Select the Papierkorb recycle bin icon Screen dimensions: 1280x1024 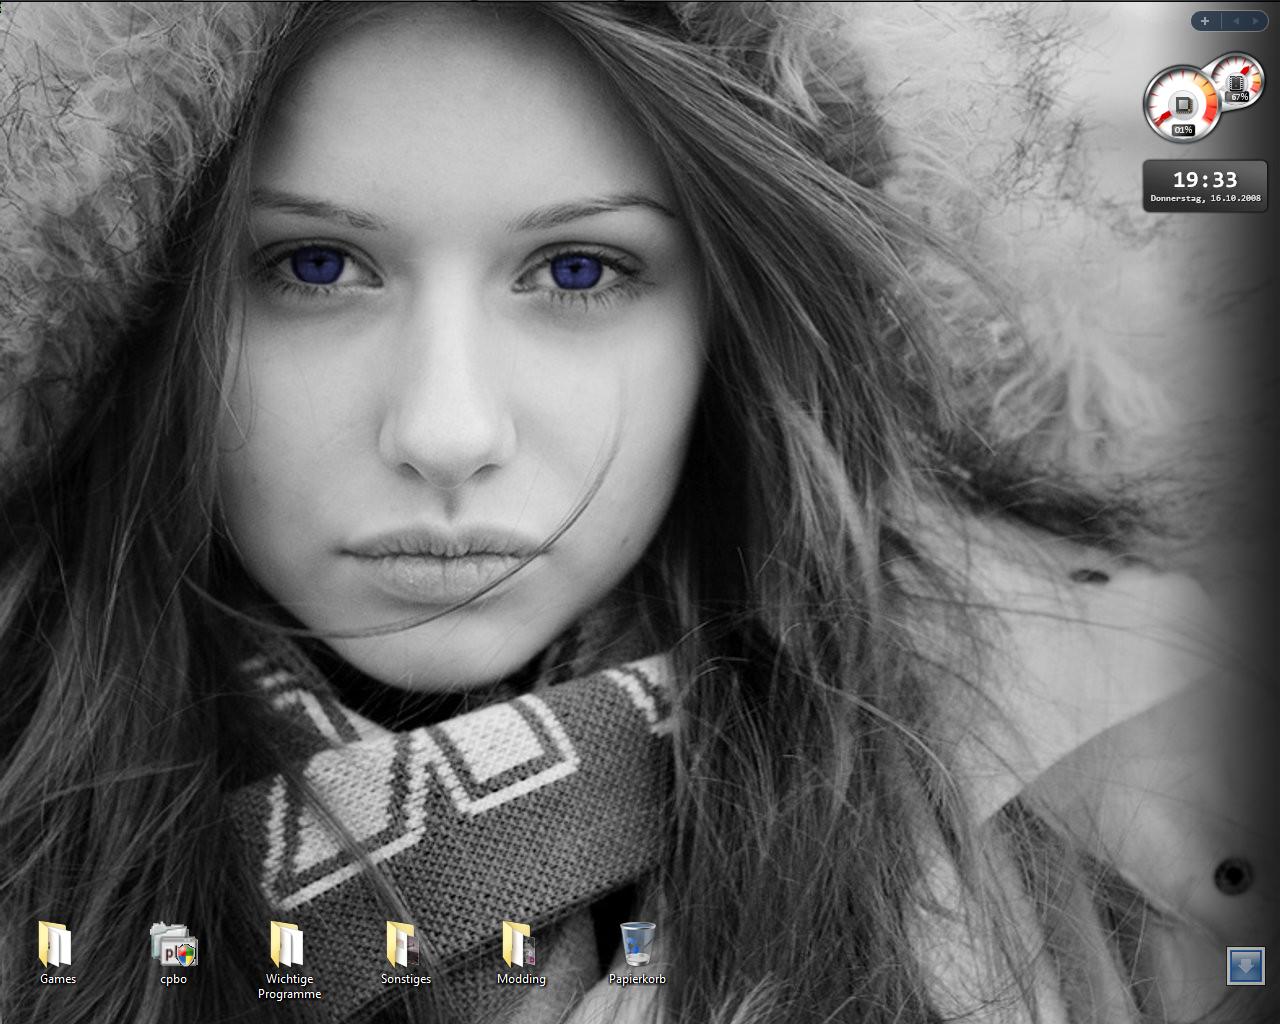pyautogui.click(x=637, y=944)
